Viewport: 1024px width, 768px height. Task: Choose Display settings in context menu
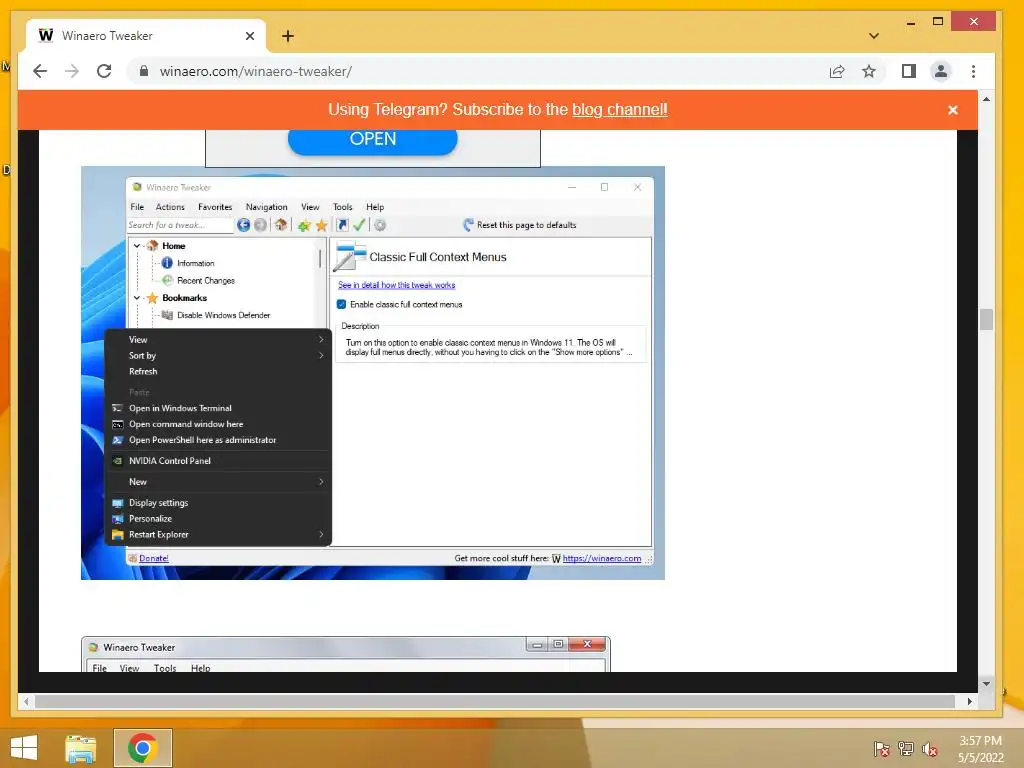pyautogui.click(x=218, y=503)
